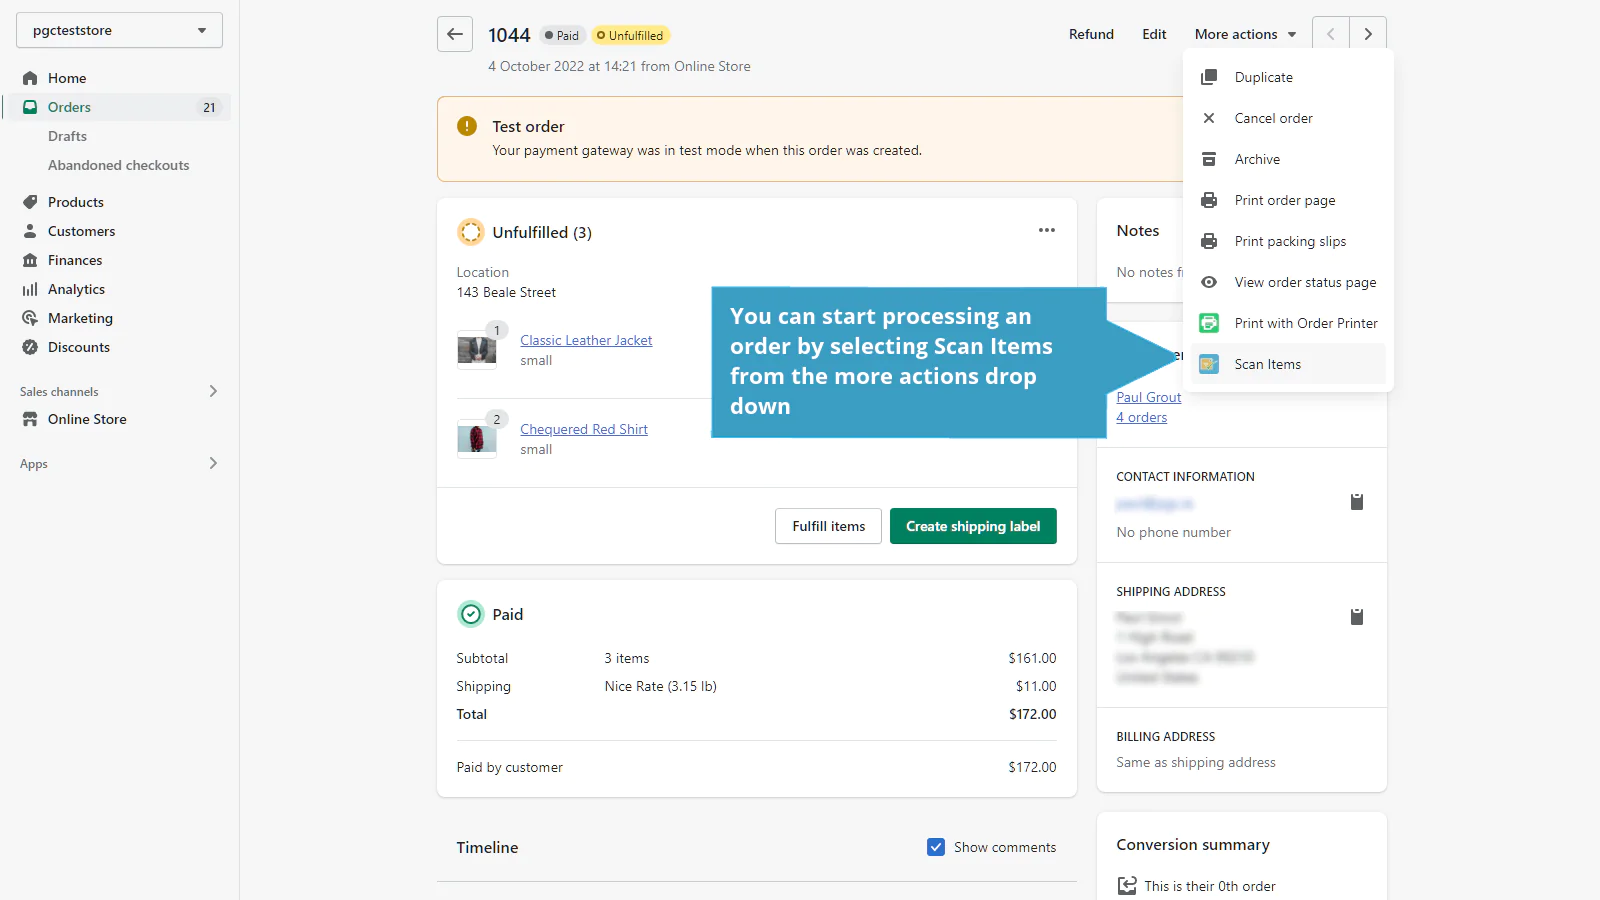Click the back arrow beside order 1044
This screenshot has width=1600, height=900.
click(455, 34)
